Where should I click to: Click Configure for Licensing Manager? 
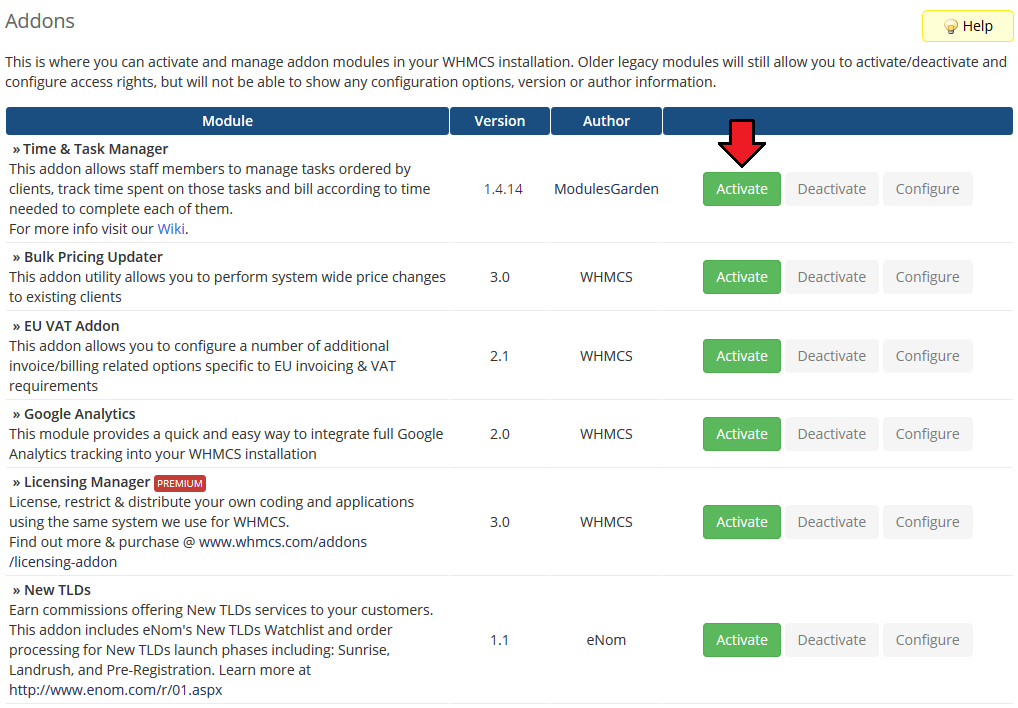(x=927, y=522)
